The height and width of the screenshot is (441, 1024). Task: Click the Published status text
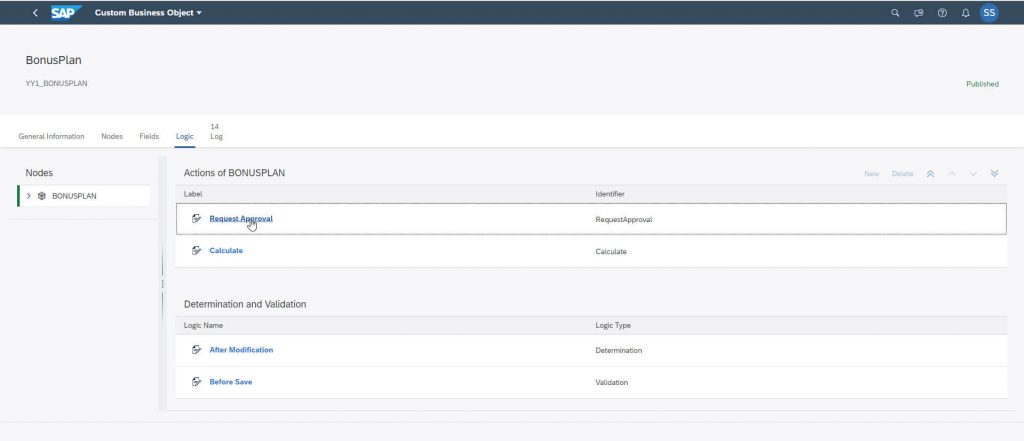(x=982, y=84)
